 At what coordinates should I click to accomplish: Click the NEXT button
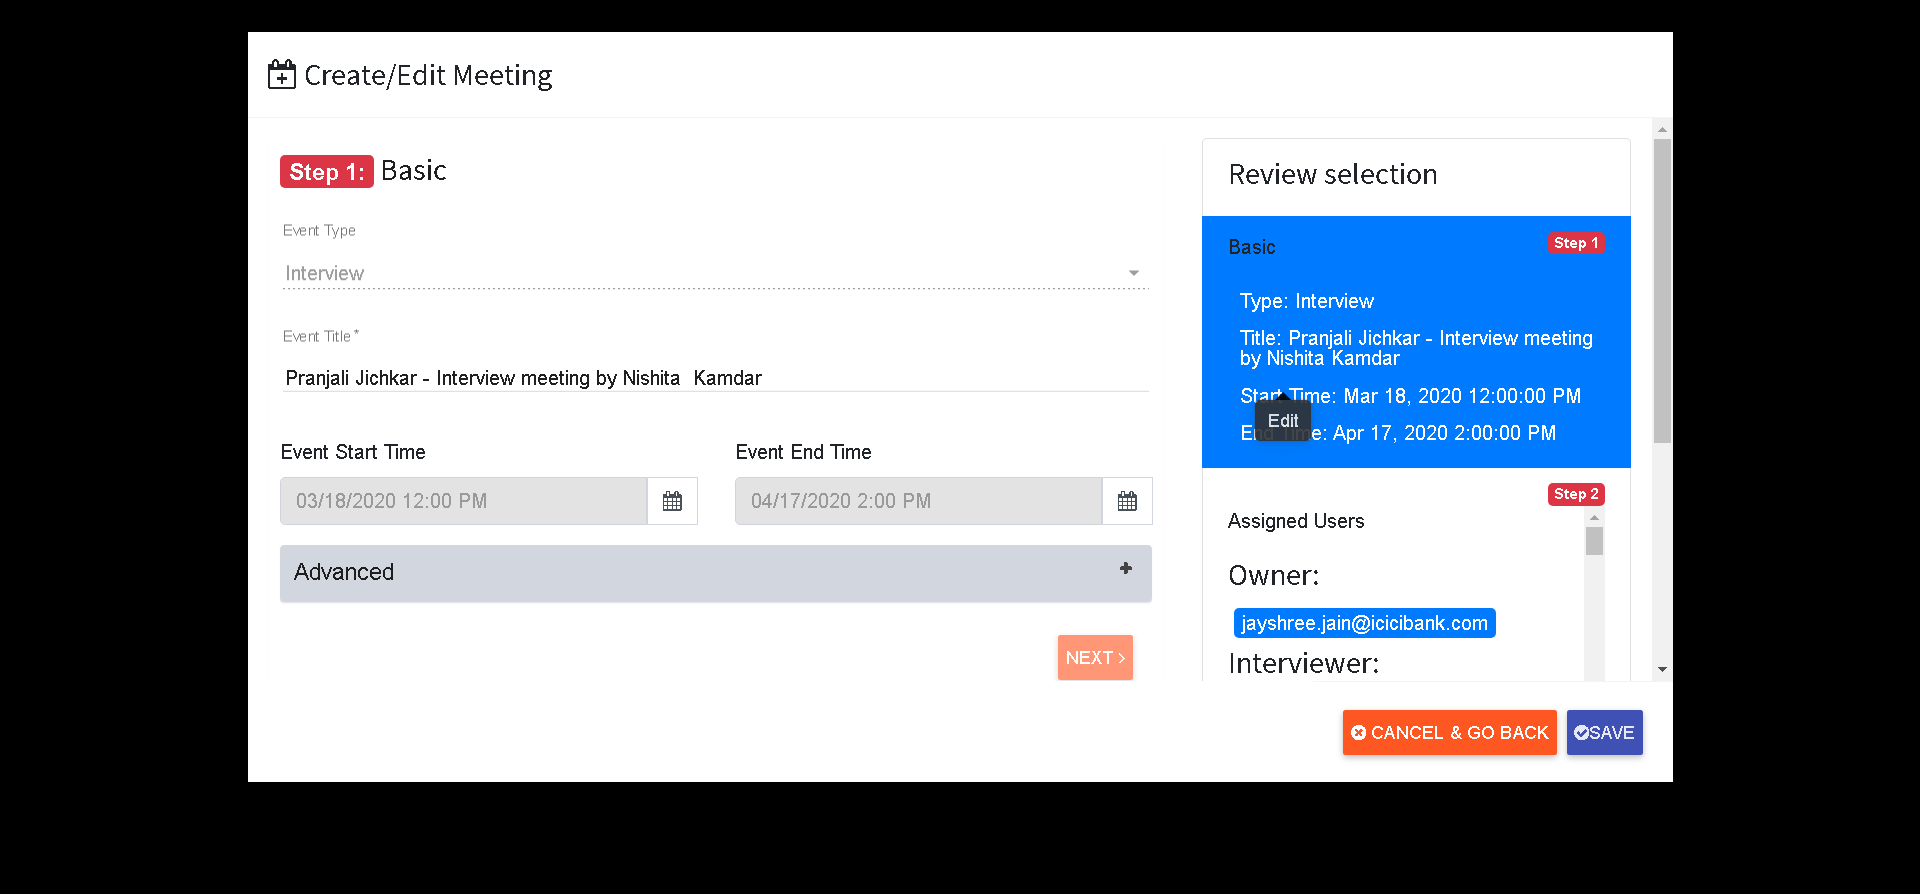pyautogui.click(x=1095, y=657)
